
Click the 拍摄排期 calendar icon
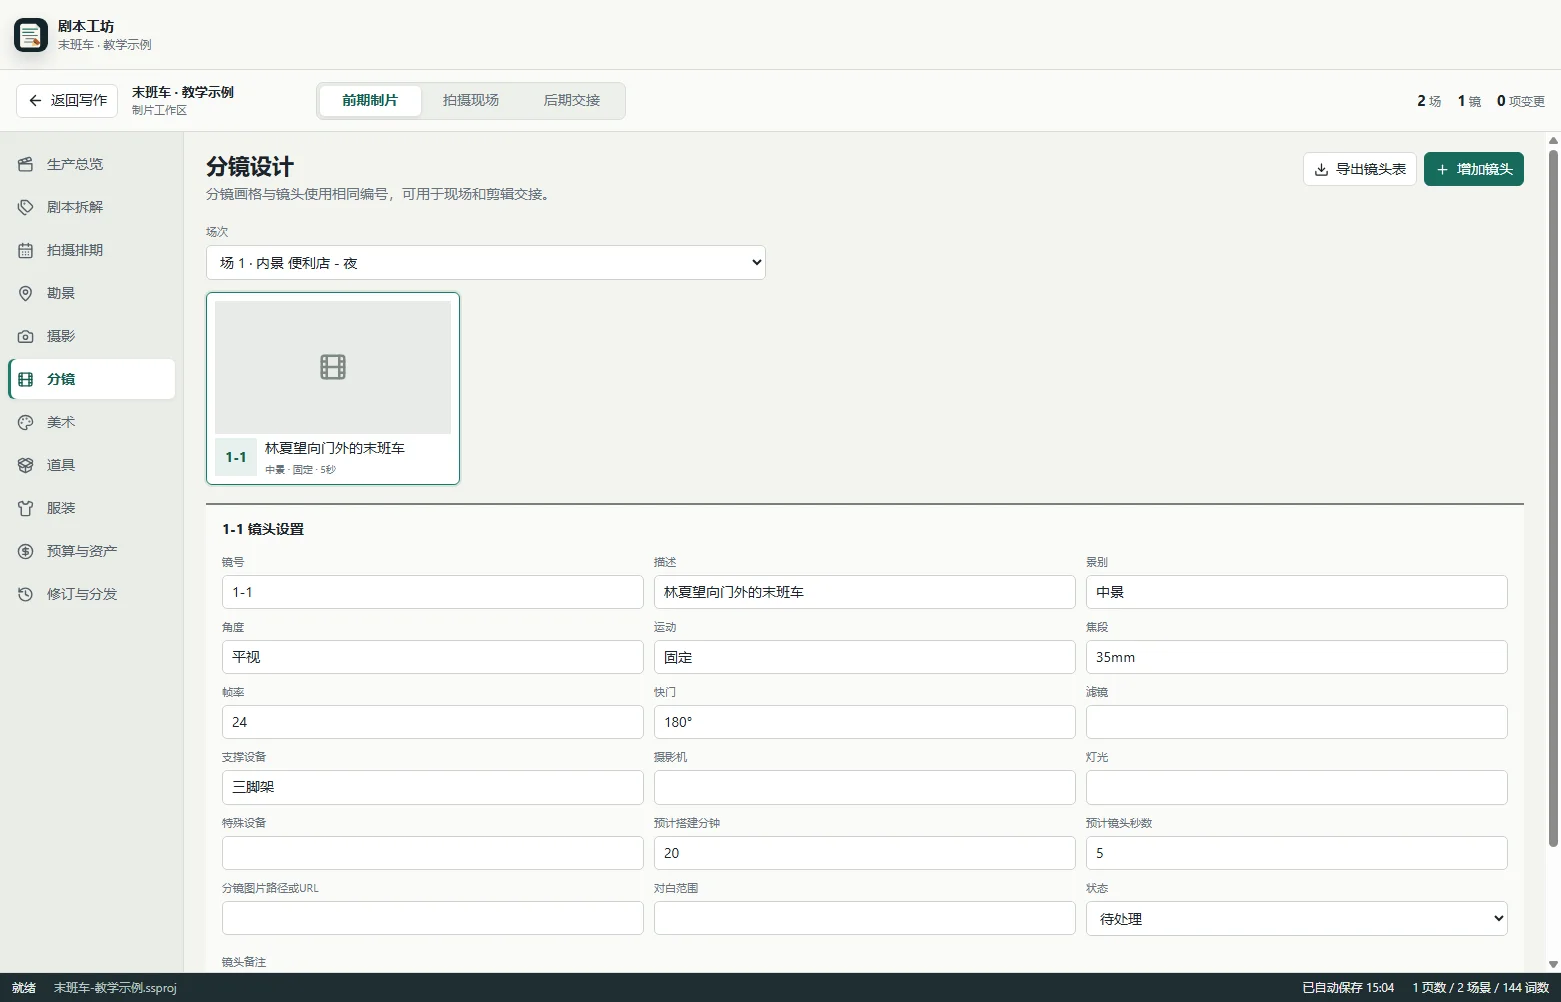(x=26, y=250)
